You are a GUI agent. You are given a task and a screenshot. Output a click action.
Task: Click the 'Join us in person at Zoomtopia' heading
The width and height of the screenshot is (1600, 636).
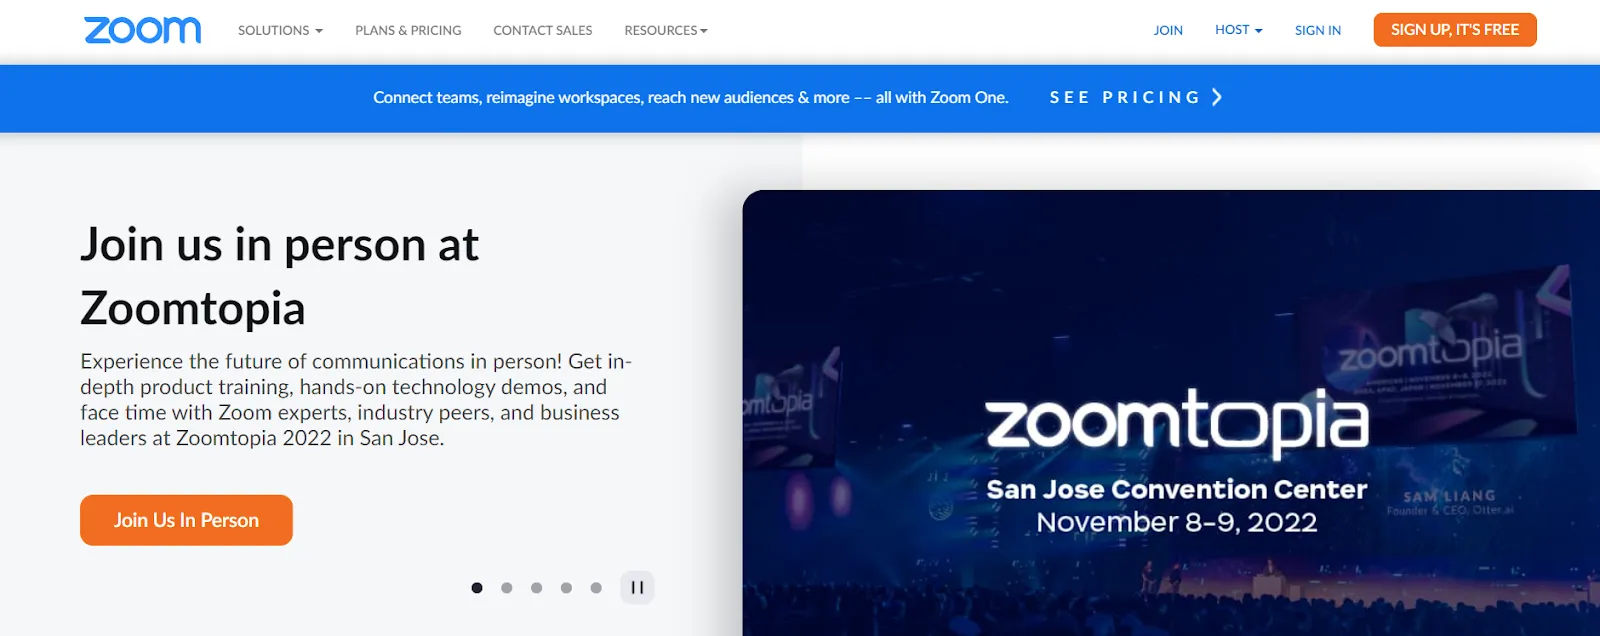pos(280,276)
